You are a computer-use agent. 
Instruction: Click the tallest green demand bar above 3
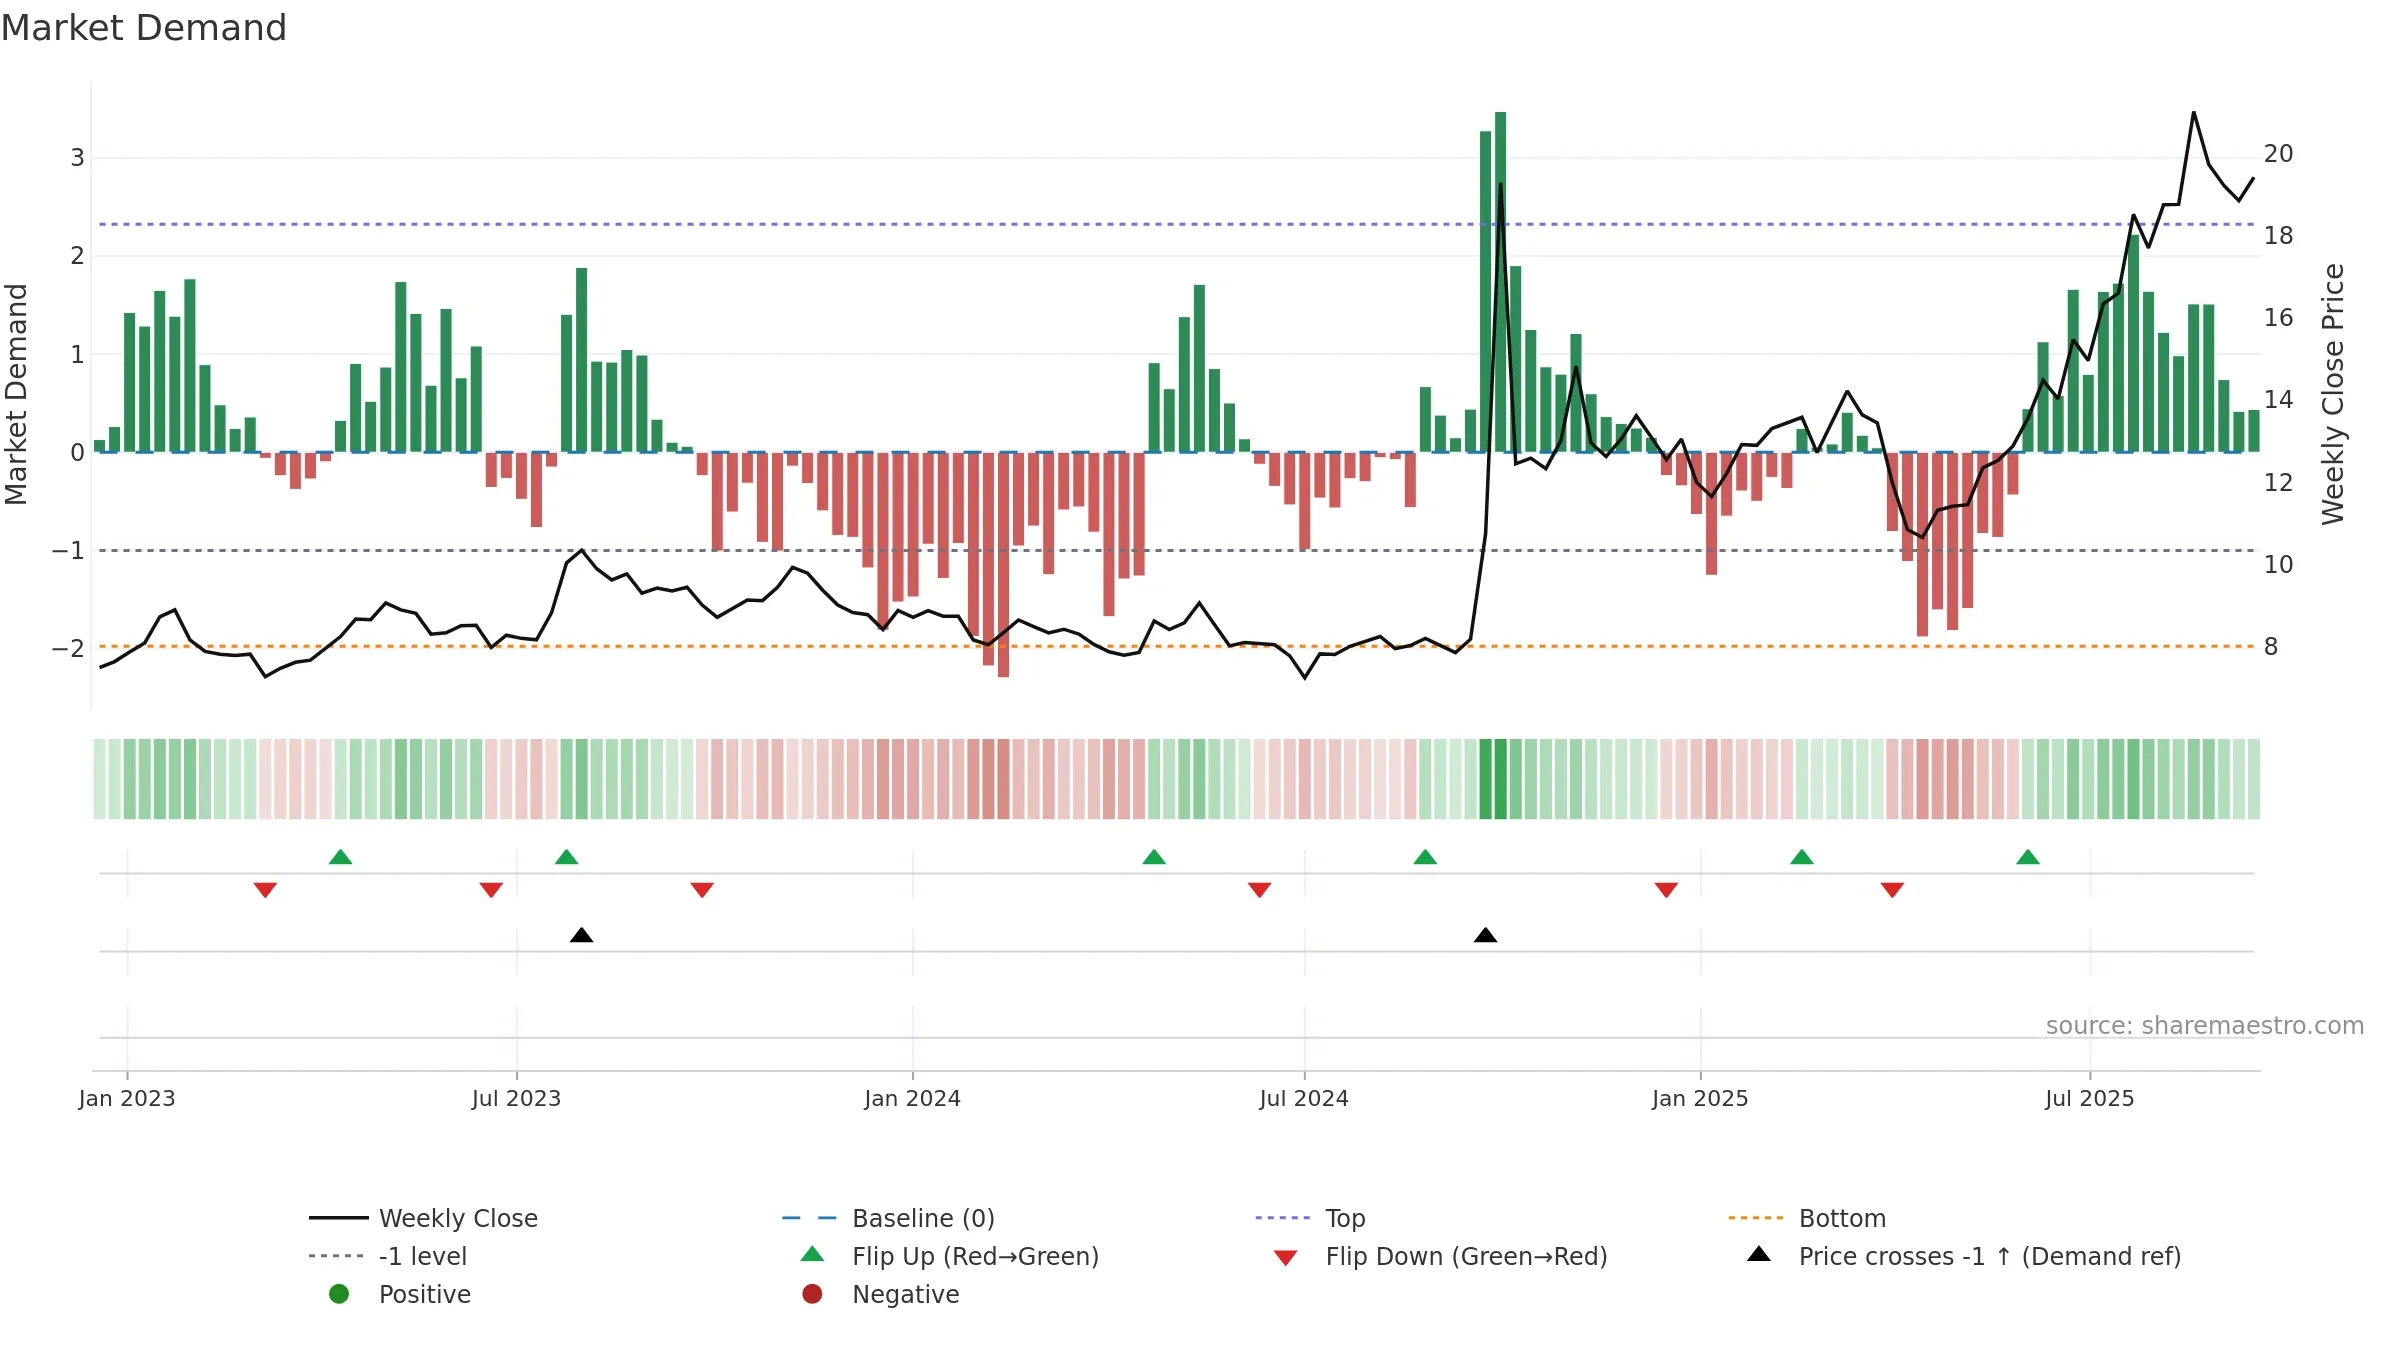click(x=1501, y=282)
